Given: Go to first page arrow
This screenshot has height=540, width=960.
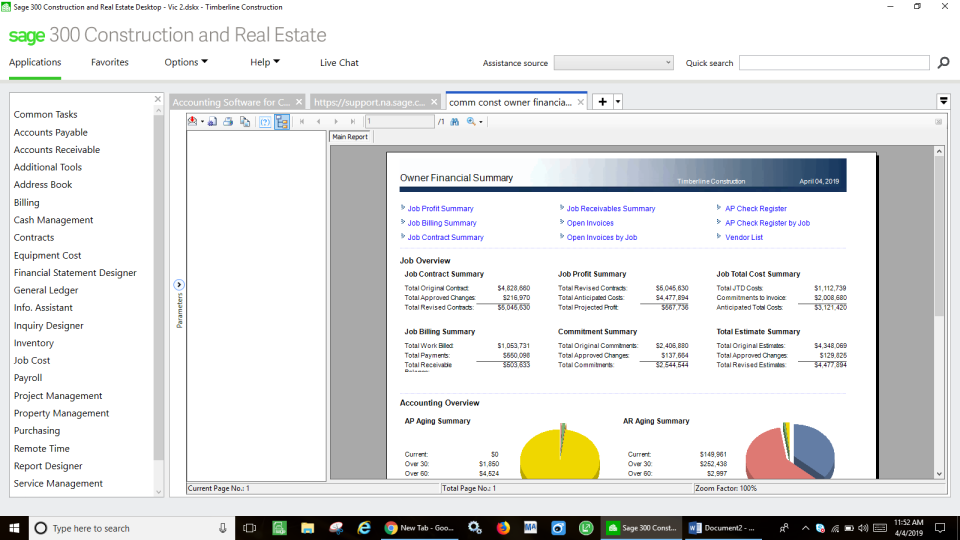Looking at the screenshot, I should coord(302,121).
